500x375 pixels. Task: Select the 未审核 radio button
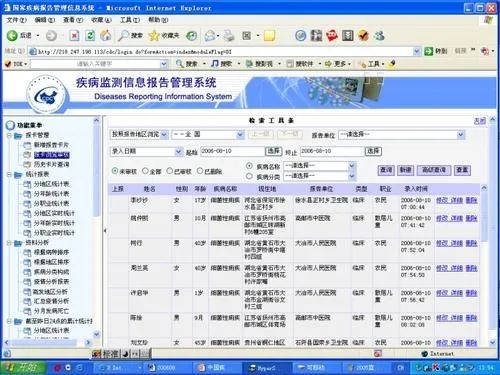(115, 171)
